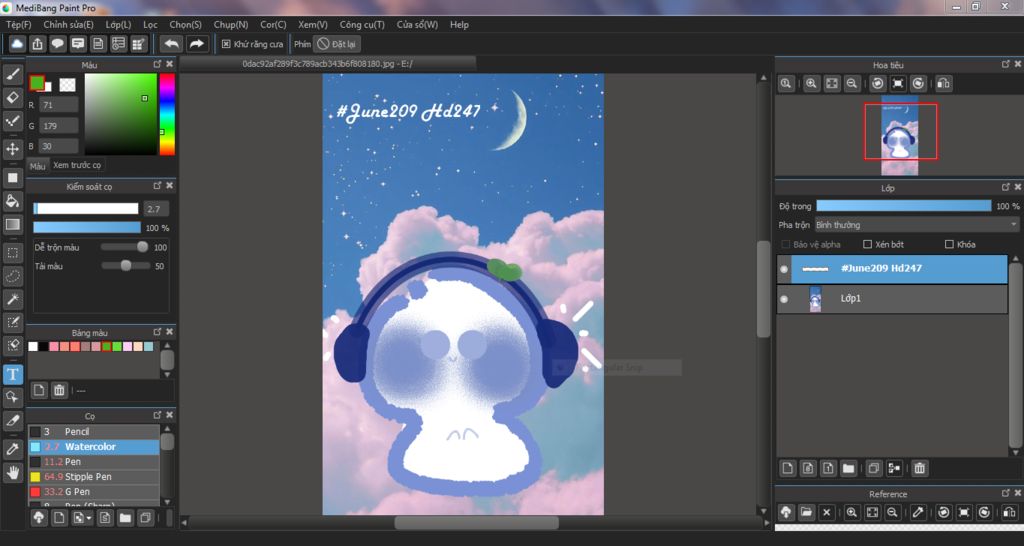Open the Lọc menu
Image resolution: width=1024 pixels, height=546 pixels.
[x=150, y=24]
